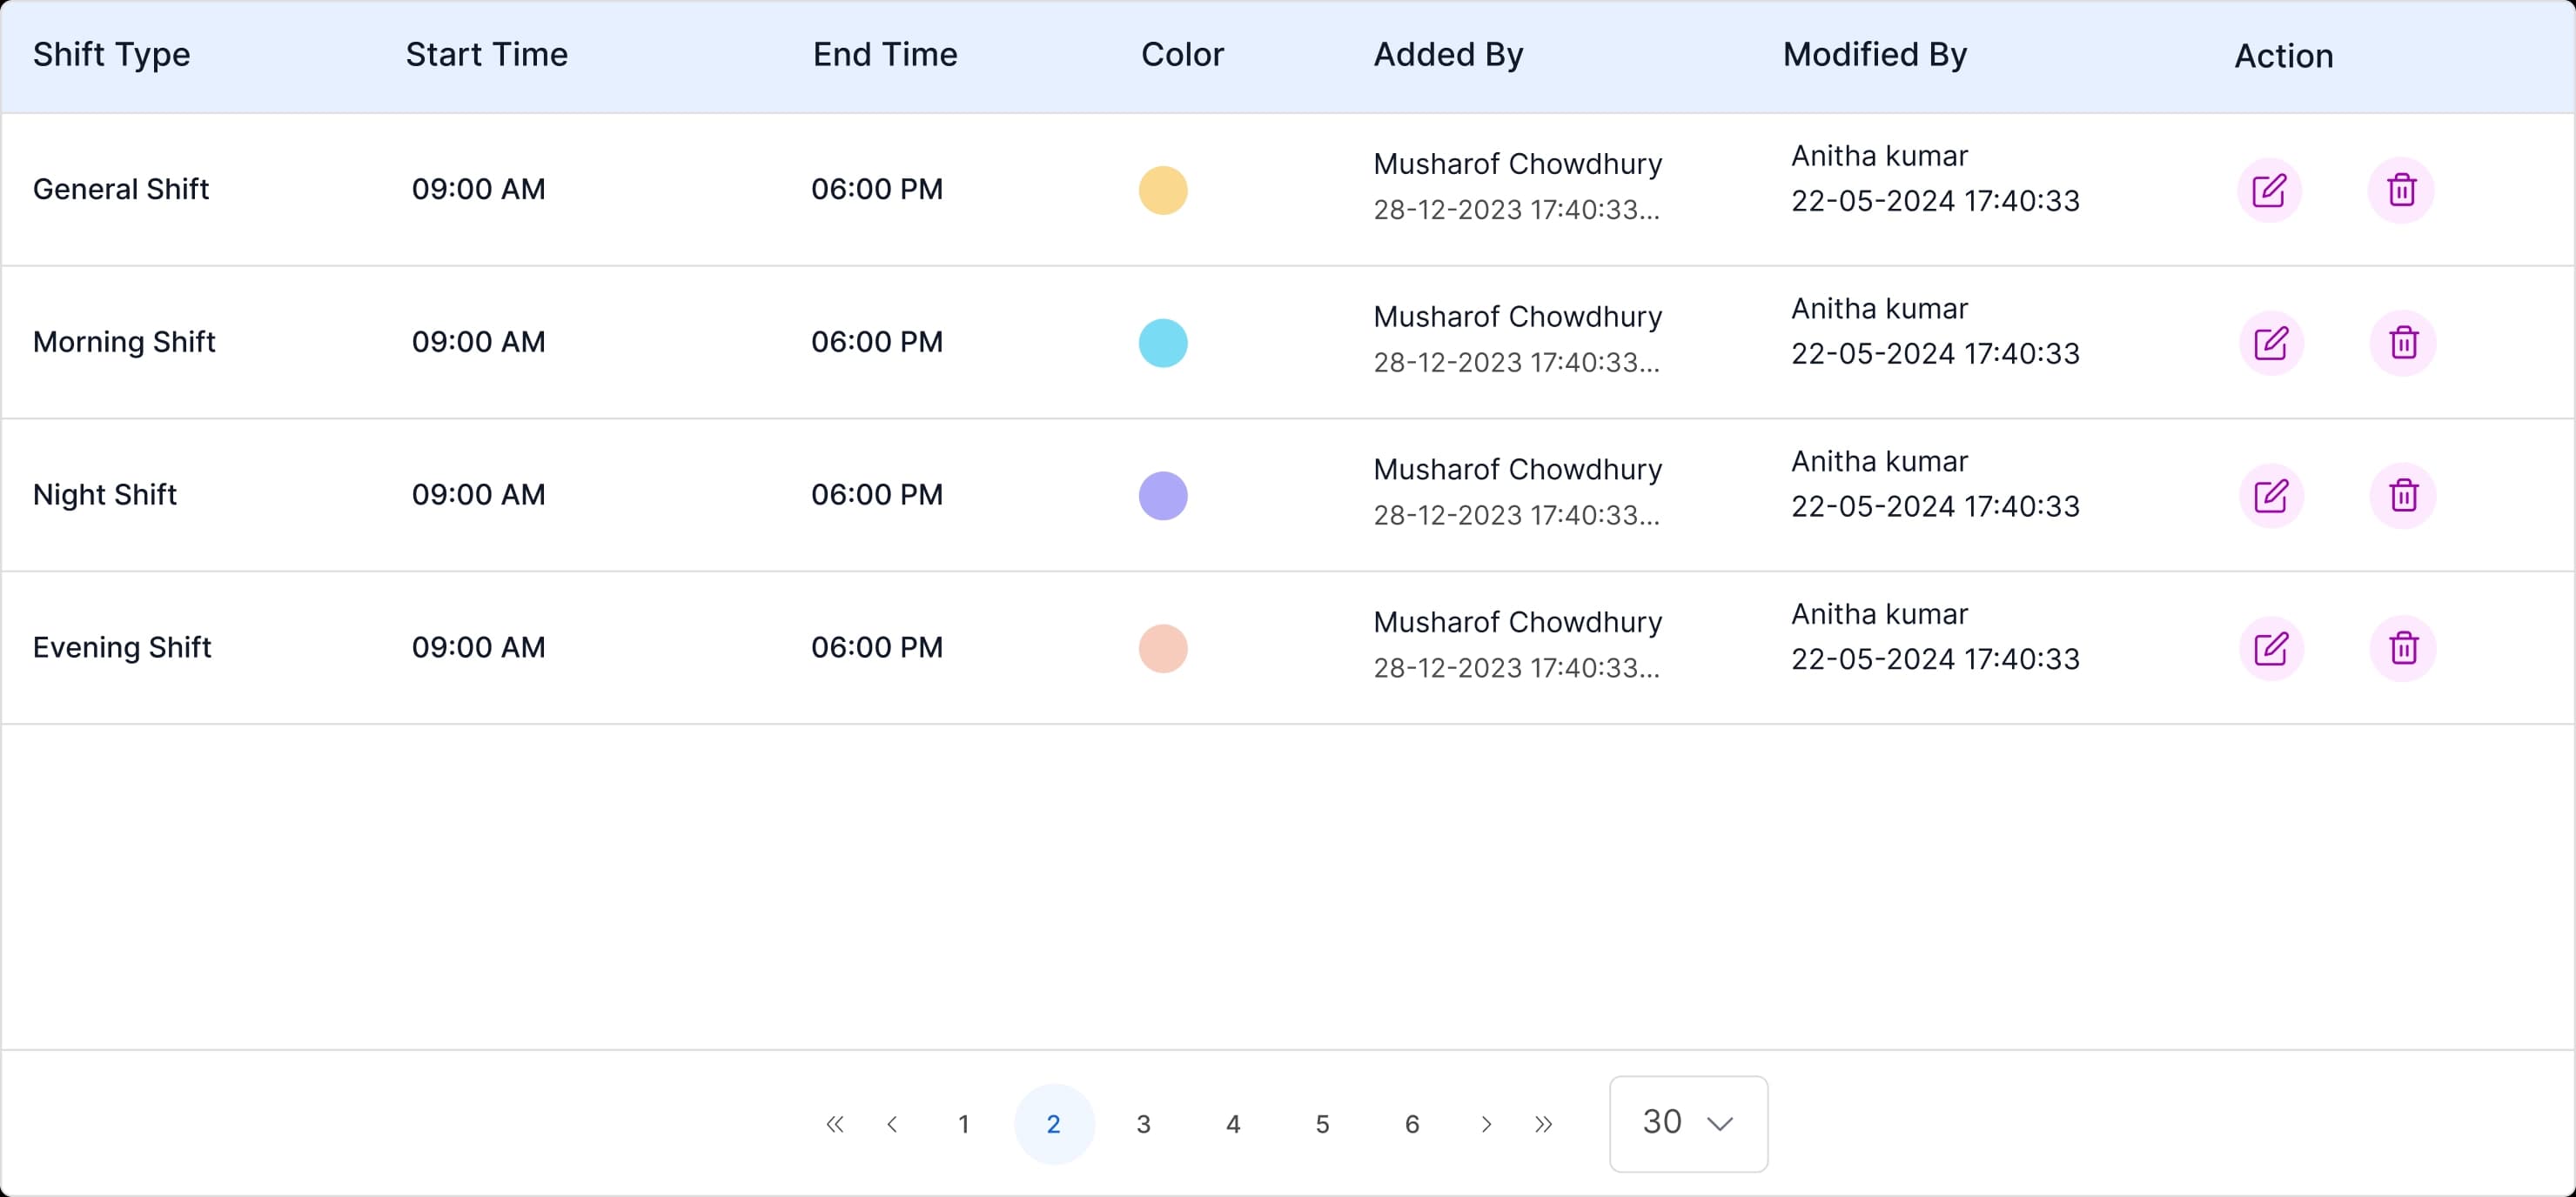Open the rows-per-page dropdown showing 30
2576x1197 pixels.
click(1687, 1123)
